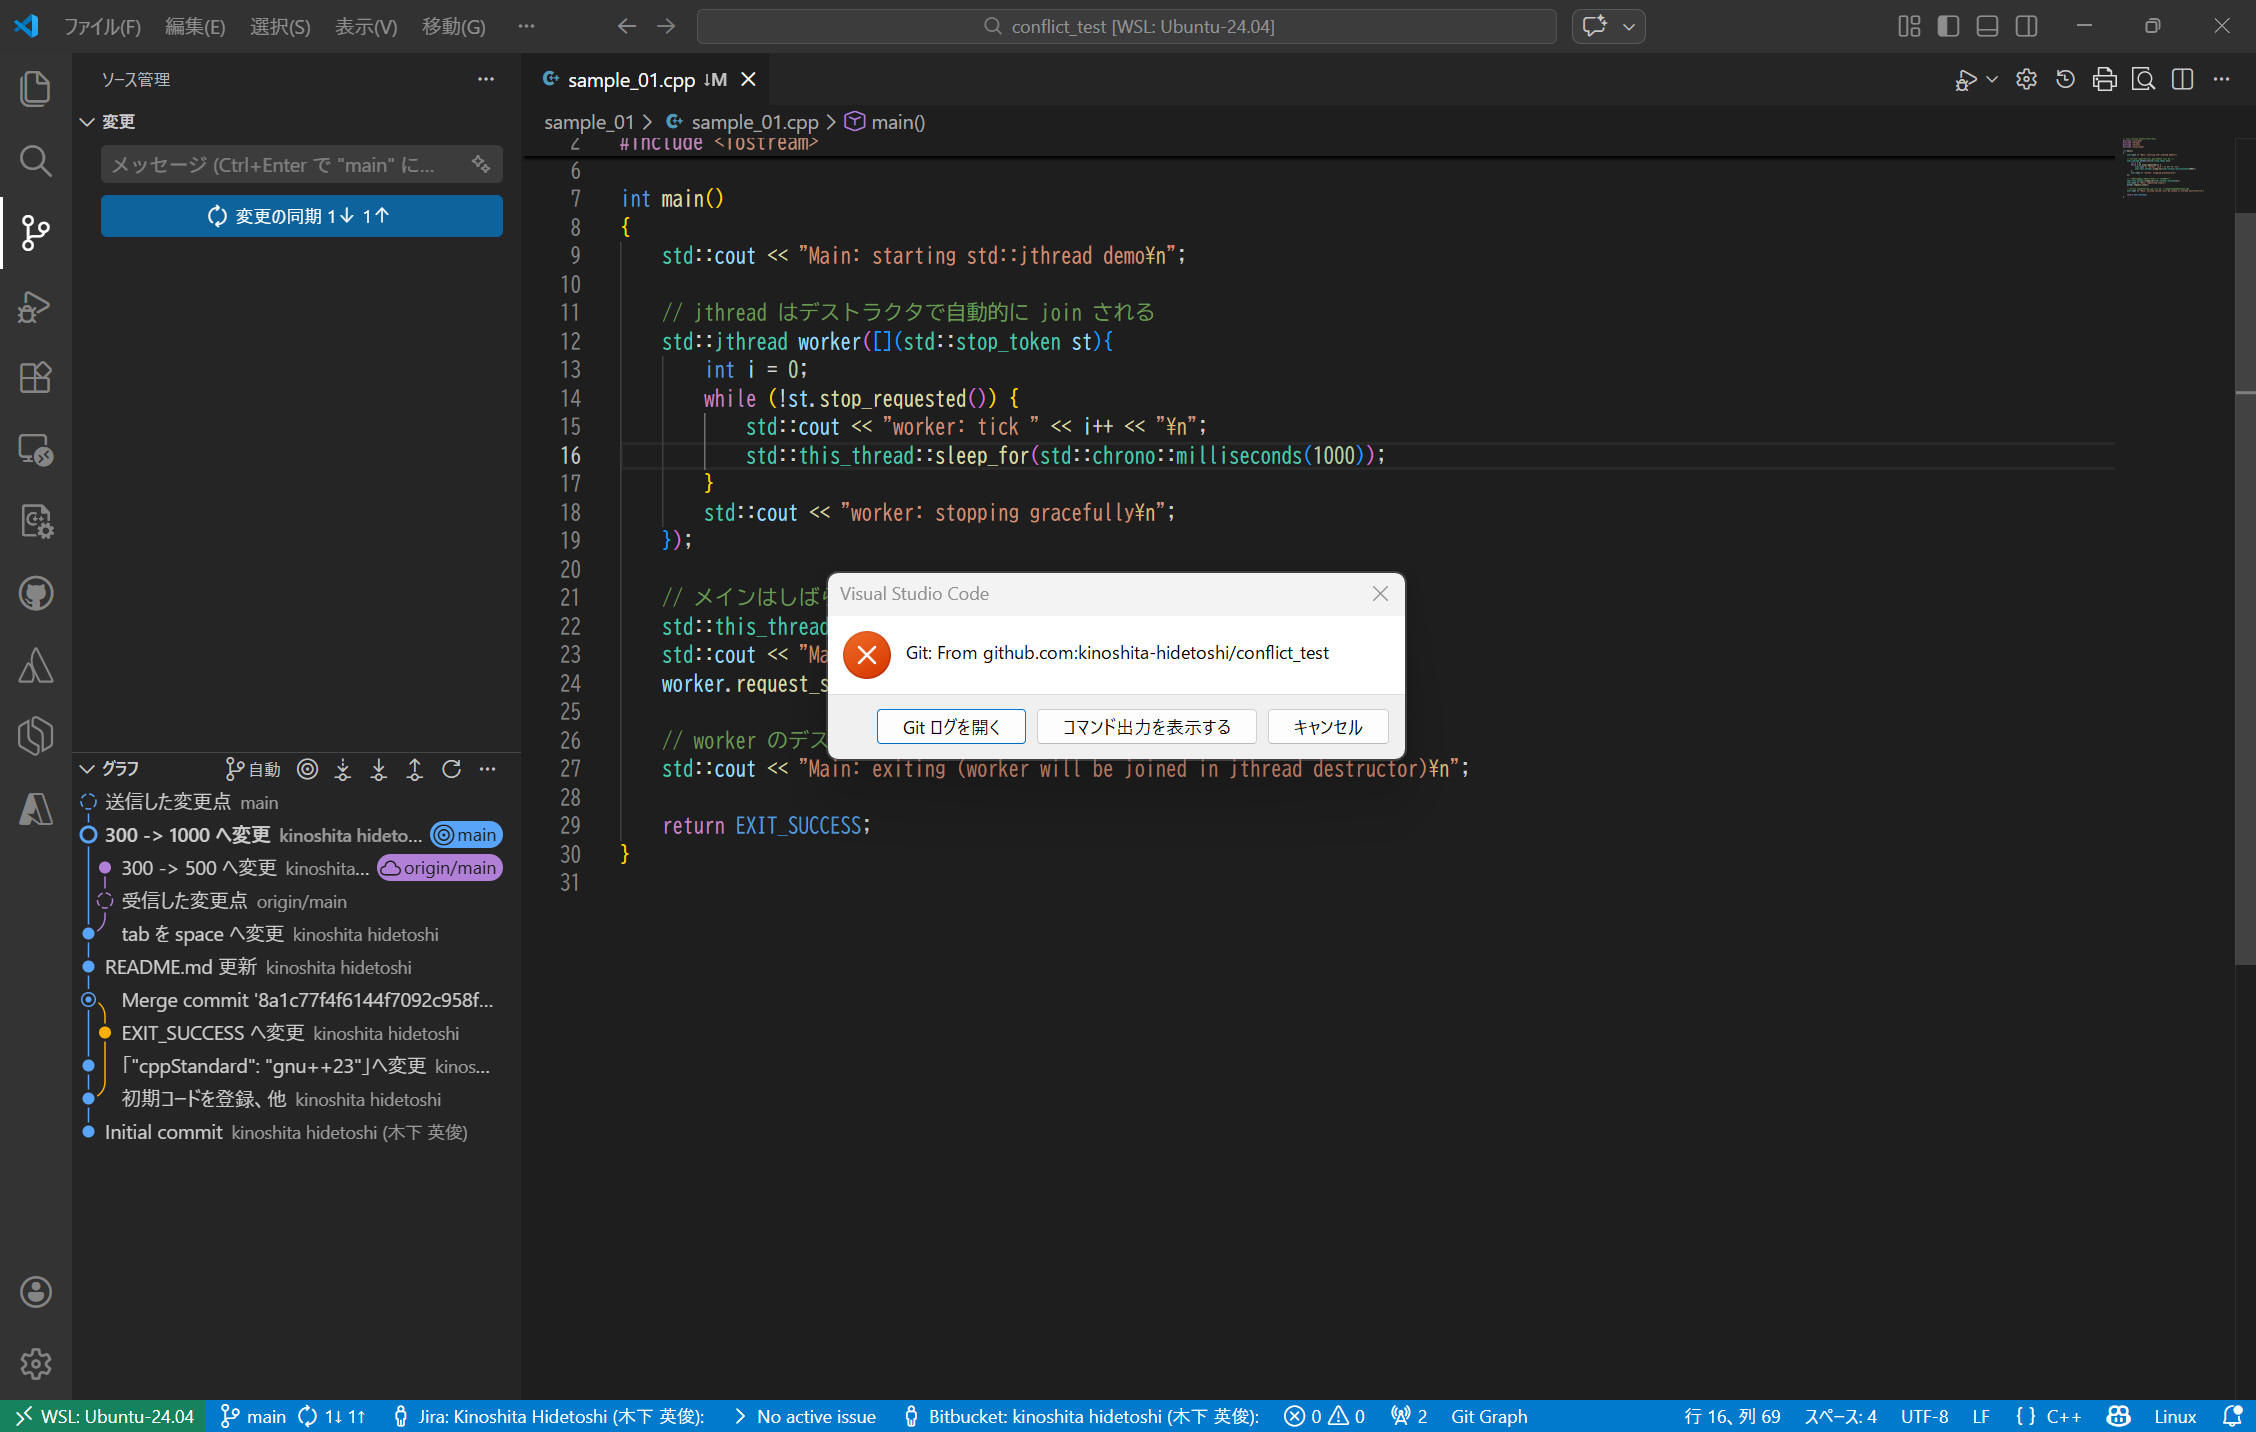Click the Git ログを開く dialog button

950,727
